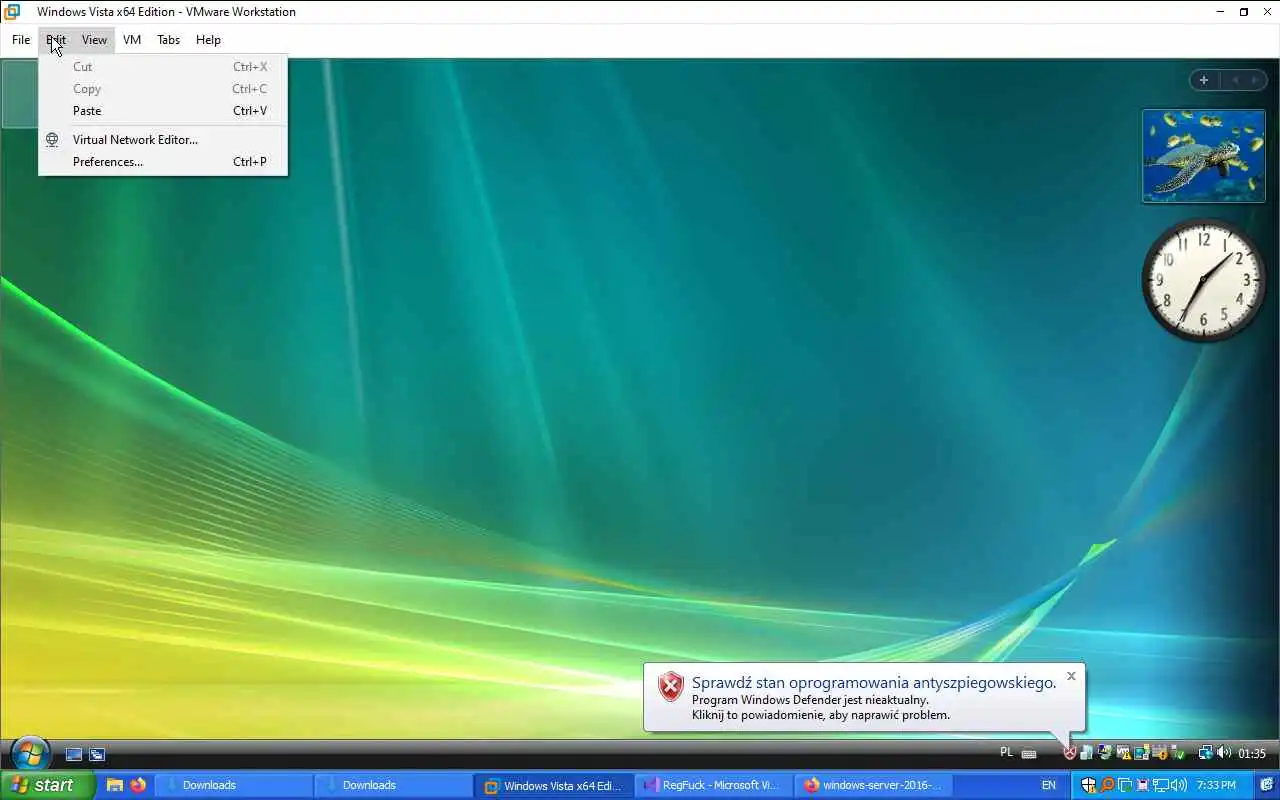Screen dimensions: 1280x800
Task: Open the File menu
Action: 21,40
